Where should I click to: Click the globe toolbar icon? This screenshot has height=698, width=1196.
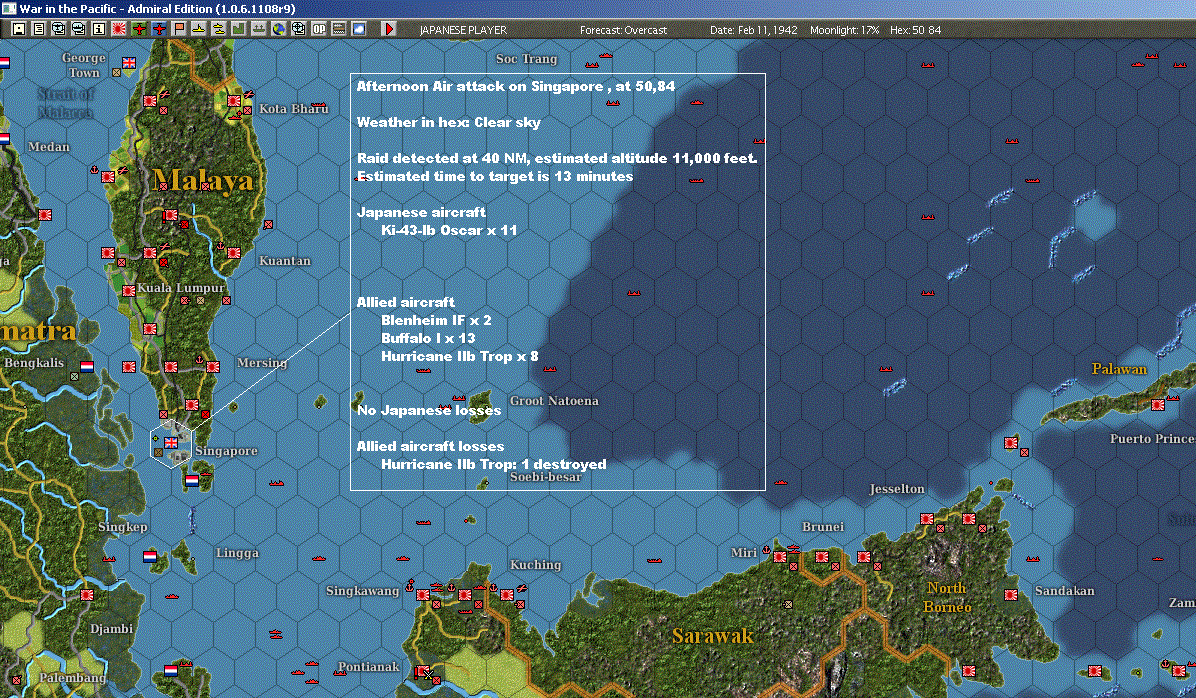click(278, 29)
